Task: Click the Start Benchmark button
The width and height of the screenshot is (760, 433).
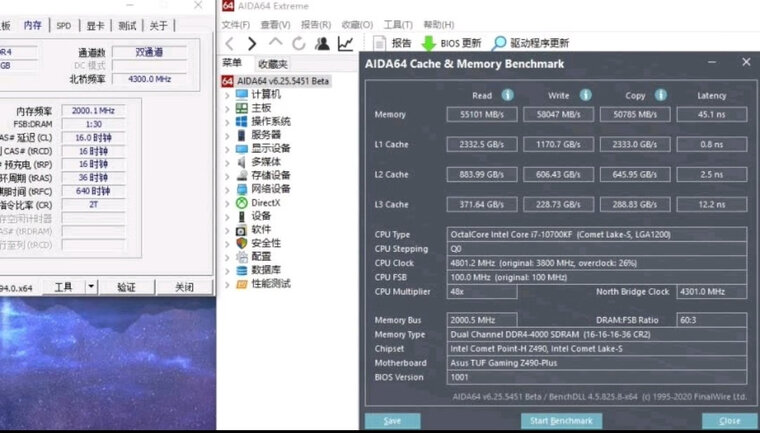Action: coord(561,421)
